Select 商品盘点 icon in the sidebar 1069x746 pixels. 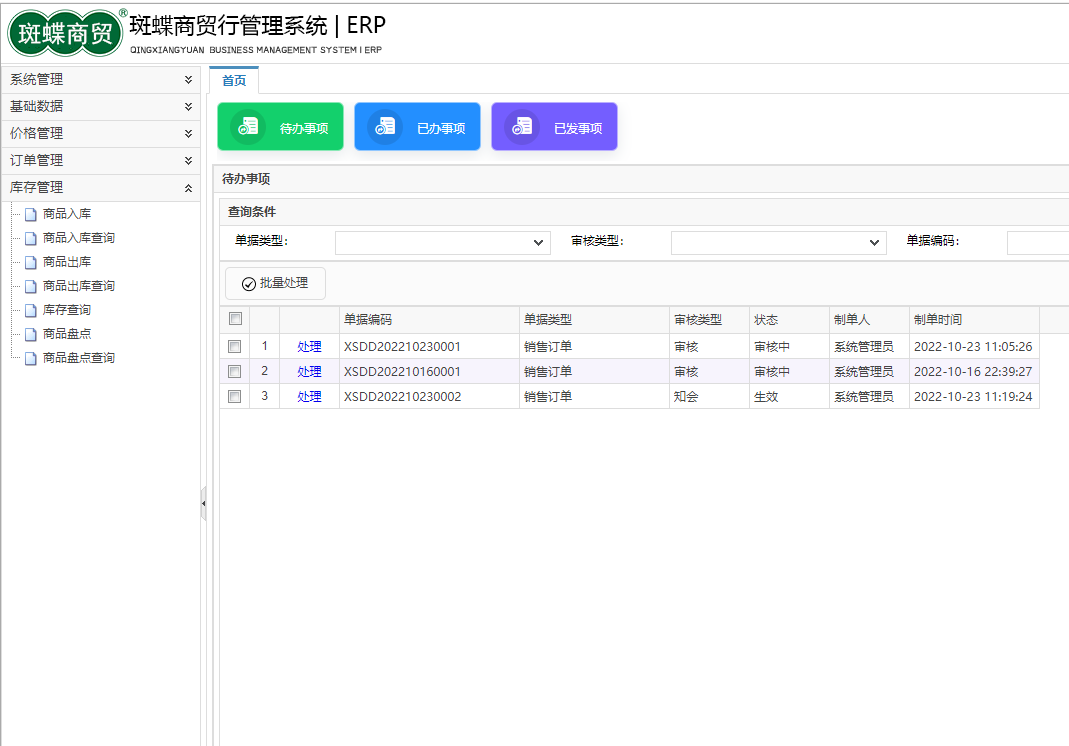(30, 334)
